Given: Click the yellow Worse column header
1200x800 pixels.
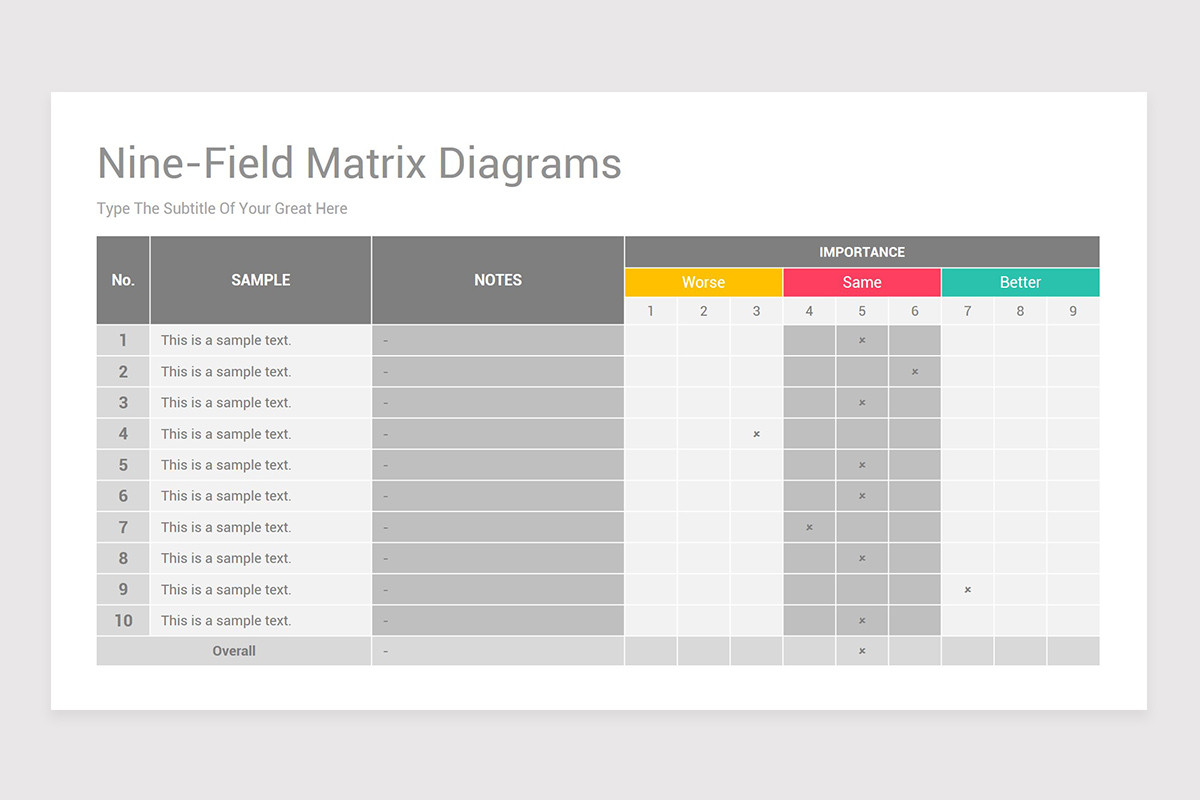Looking at the screenshot, I should tap(703, 282).
